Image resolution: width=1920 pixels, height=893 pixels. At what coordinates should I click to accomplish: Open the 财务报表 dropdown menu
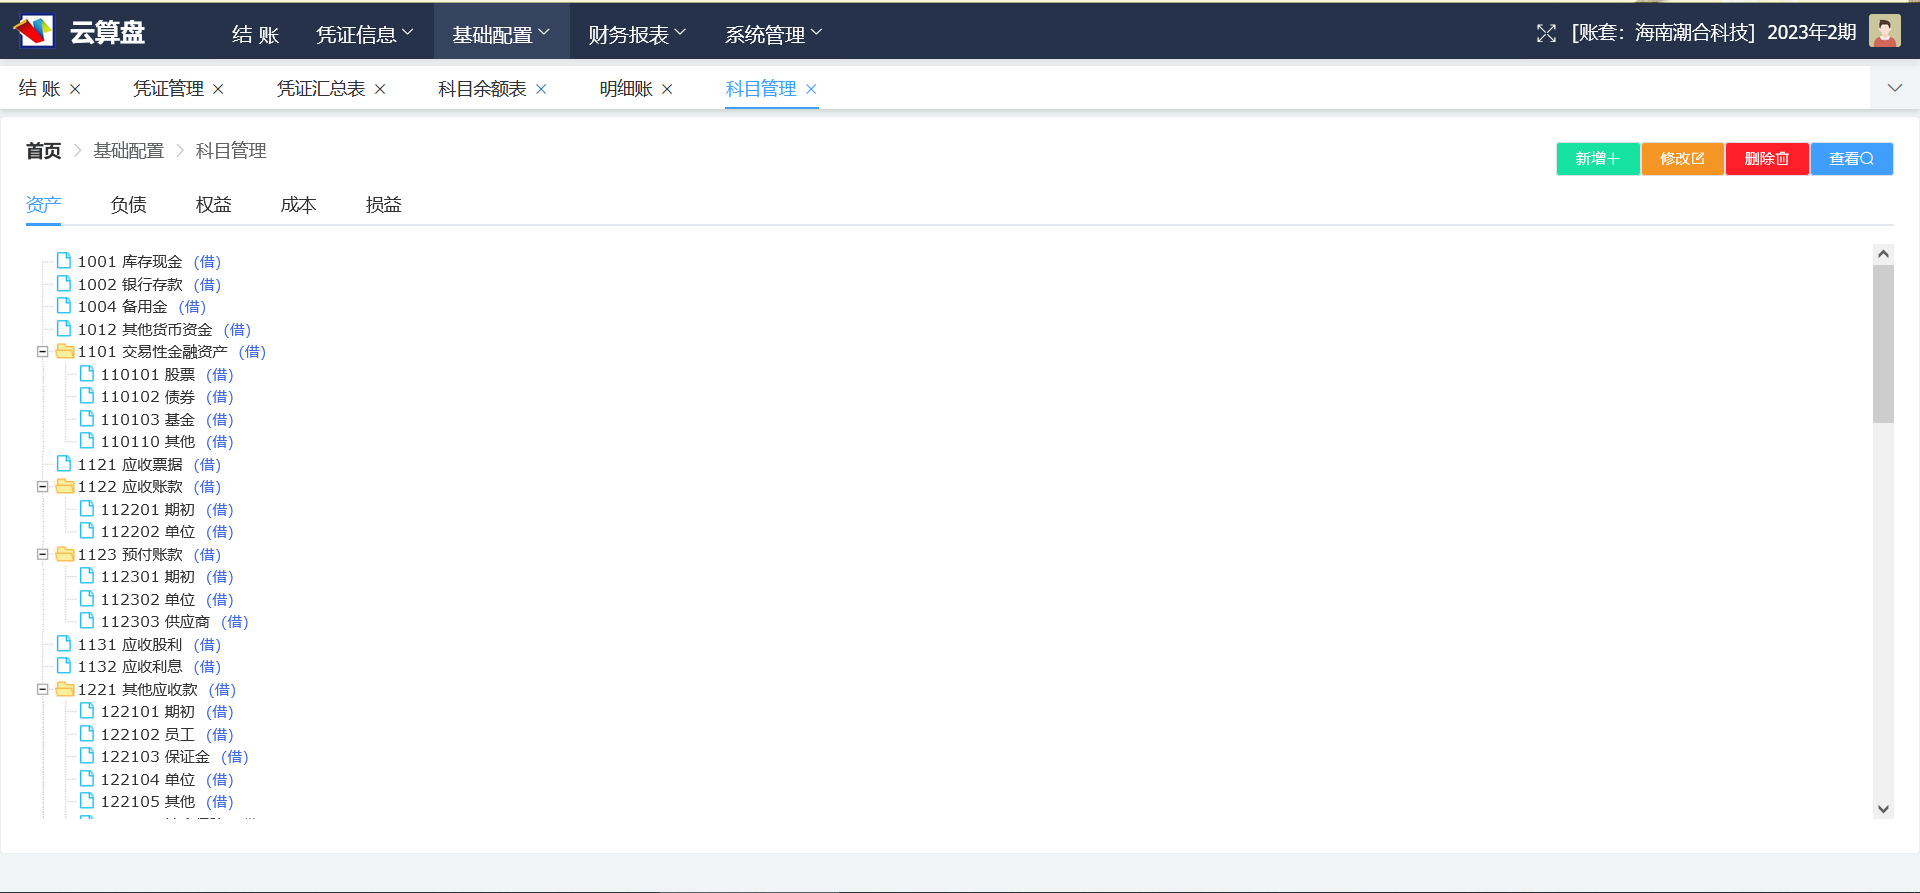[x=637, y=34]
